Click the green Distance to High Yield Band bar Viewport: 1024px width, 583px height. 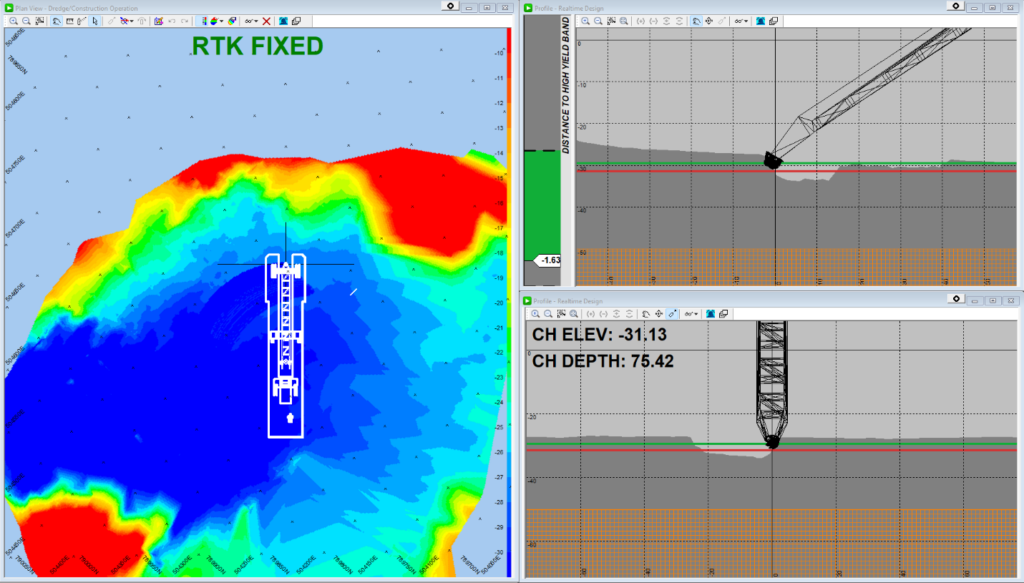point(542,206)
